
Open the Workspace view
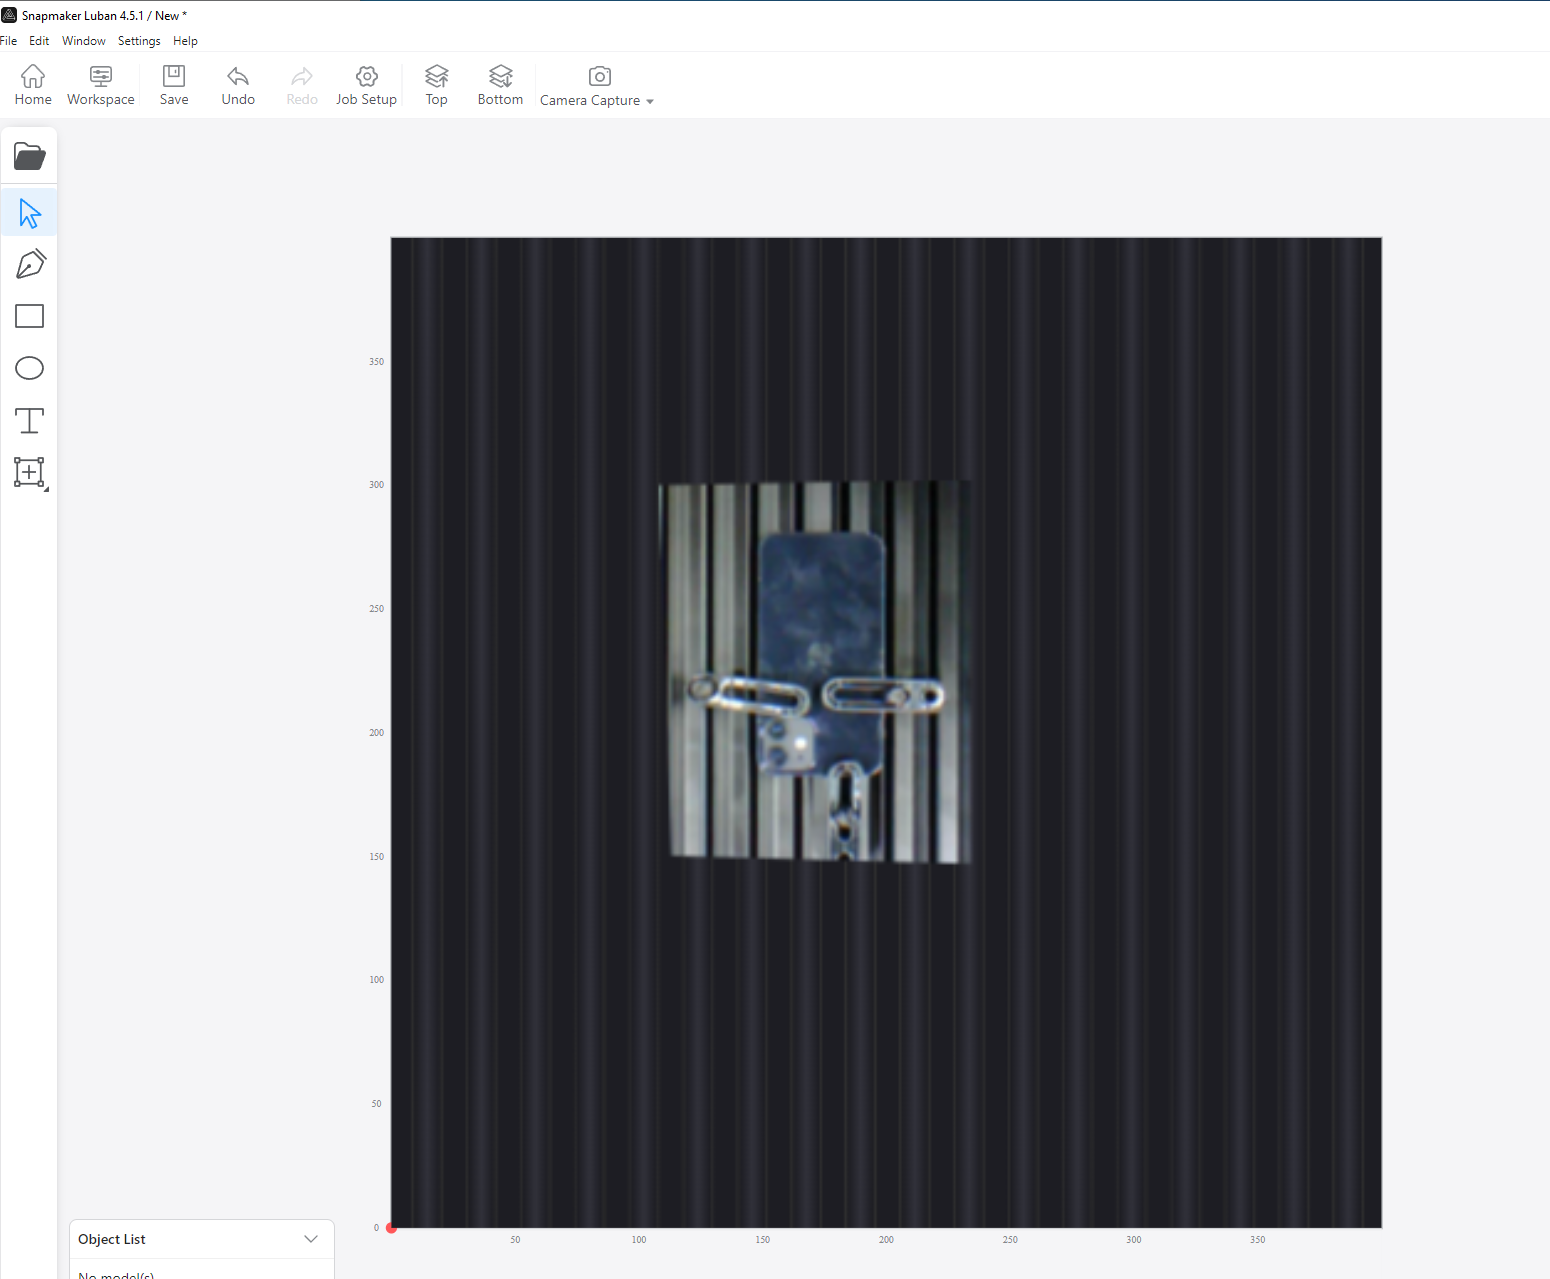[100, 84]
